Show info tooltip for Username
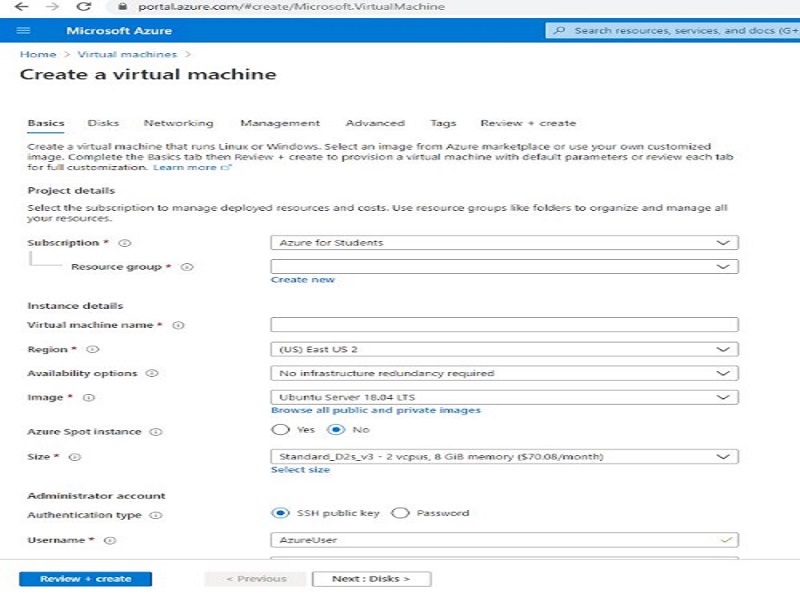This screenshot has width=800, height=600. tap(110, 540)
